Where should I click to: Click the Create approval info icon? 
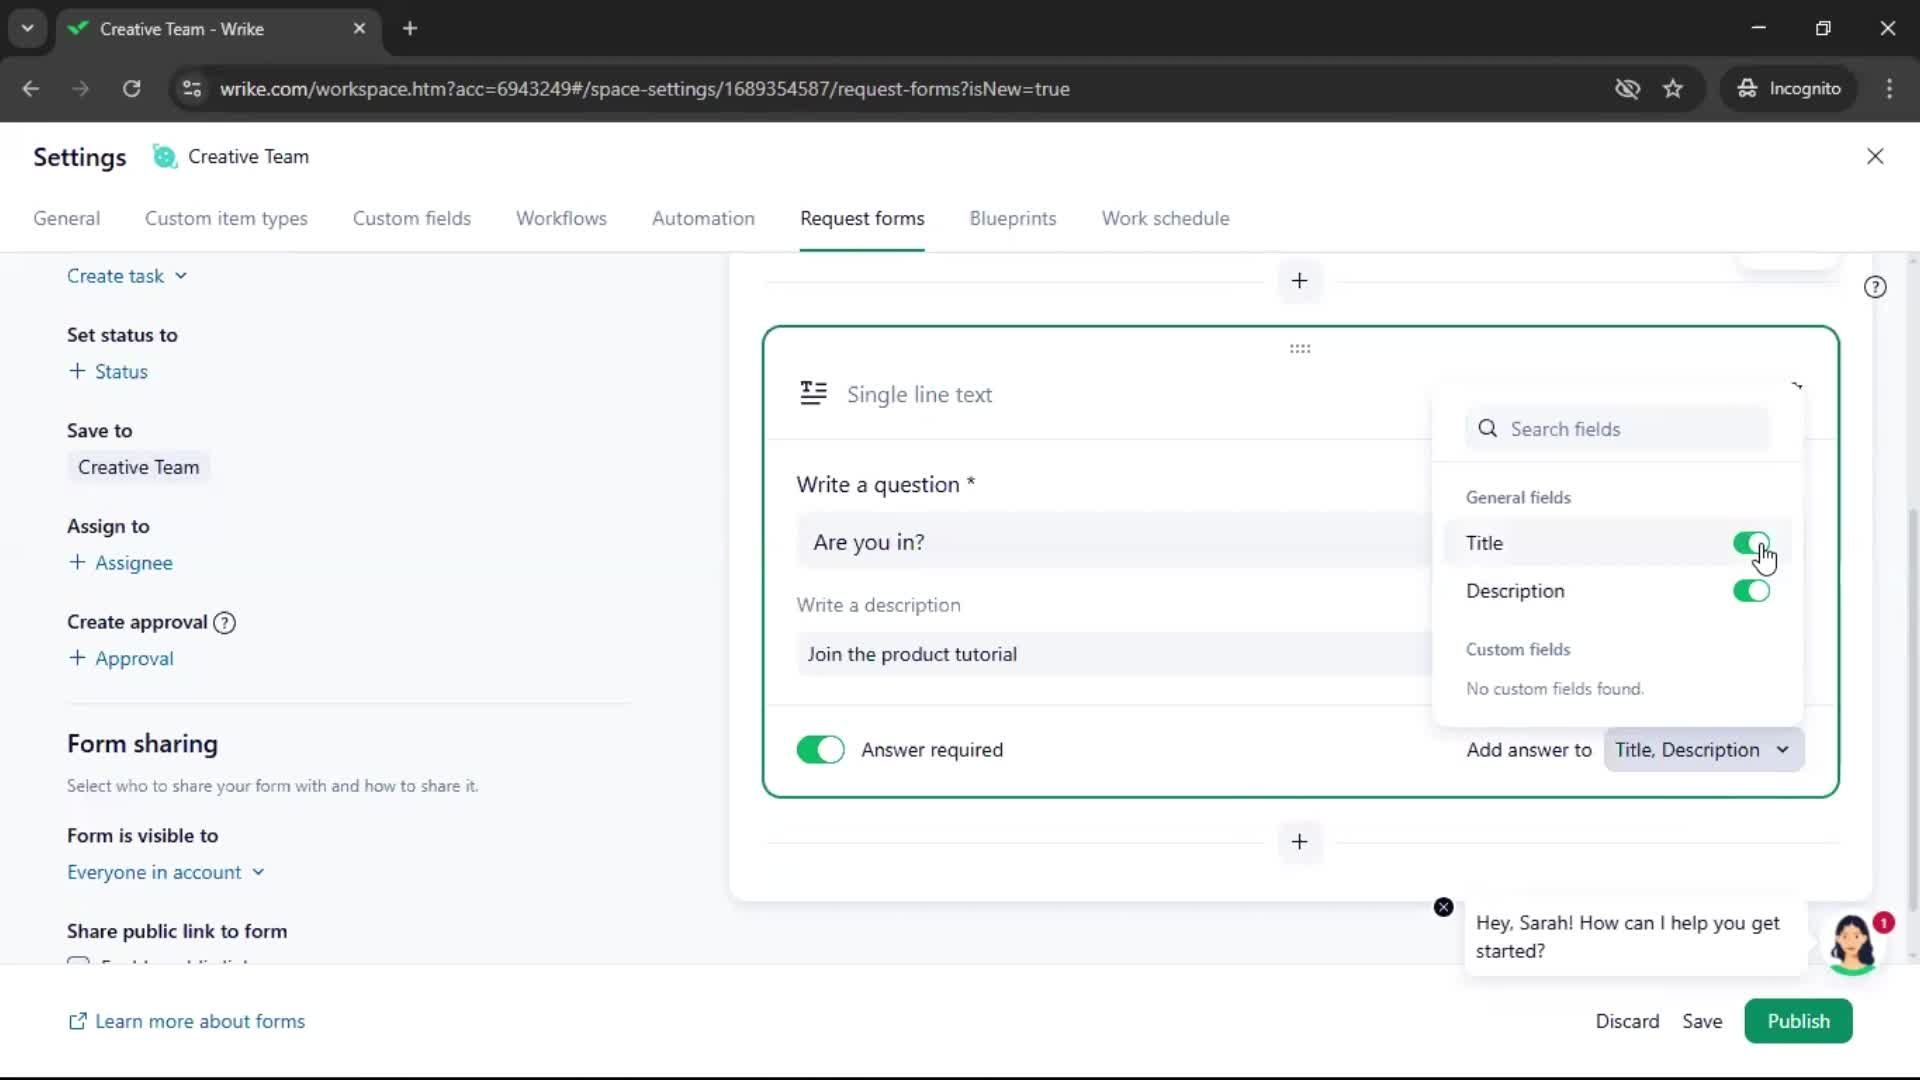click(x=225, y=622)
